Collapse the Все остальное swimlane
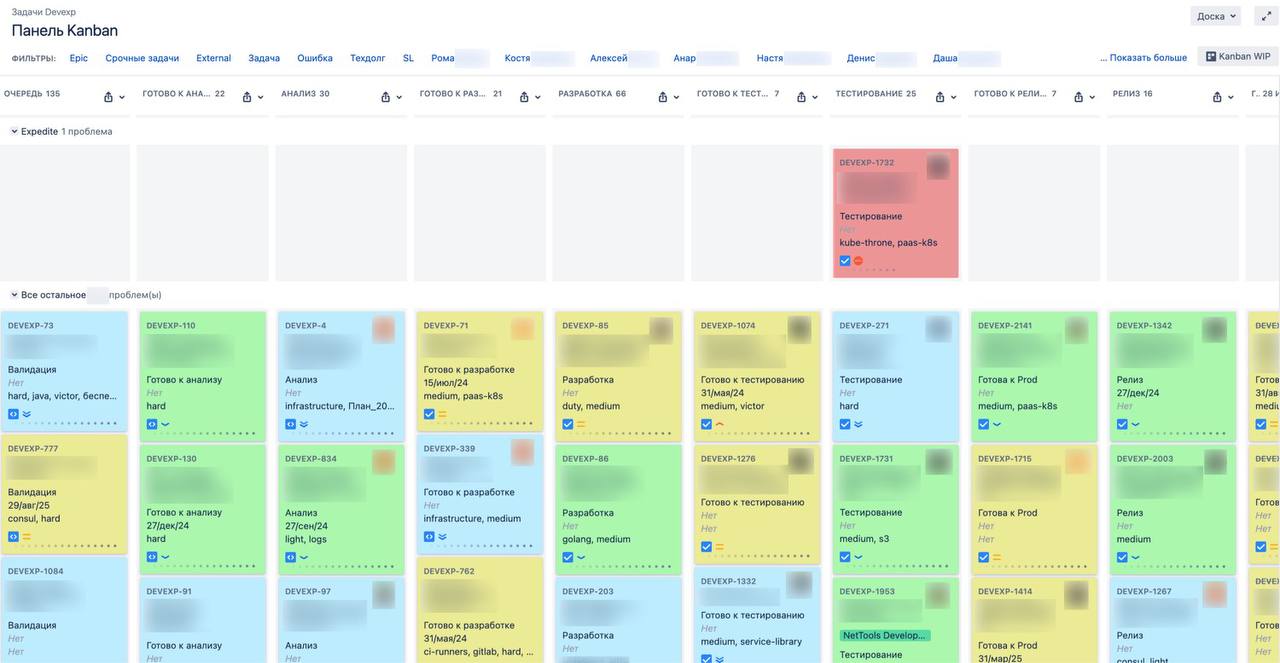 [x=12, y=292]
